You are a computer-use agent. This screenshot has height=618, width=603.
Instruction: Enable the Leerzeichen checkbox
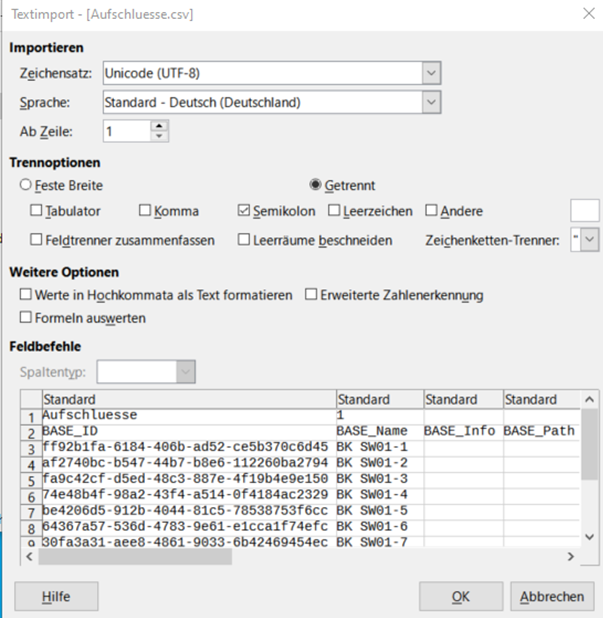pyautogui.click(x=334, y=210)
